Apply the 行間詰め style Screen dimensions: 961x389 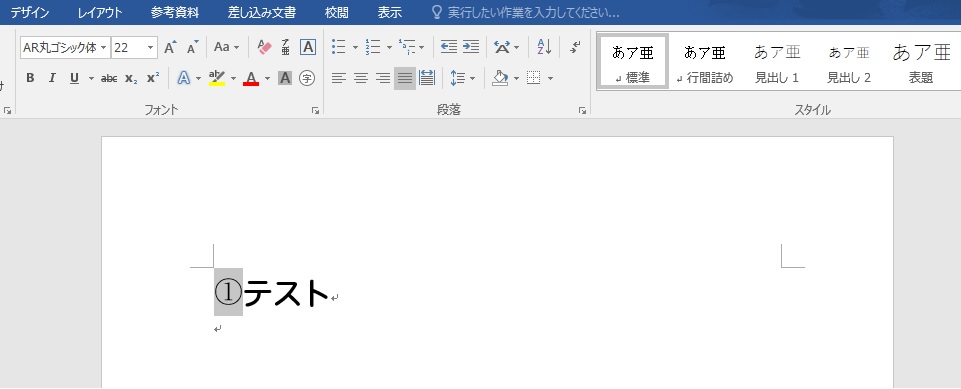click(x=705, y=61)
